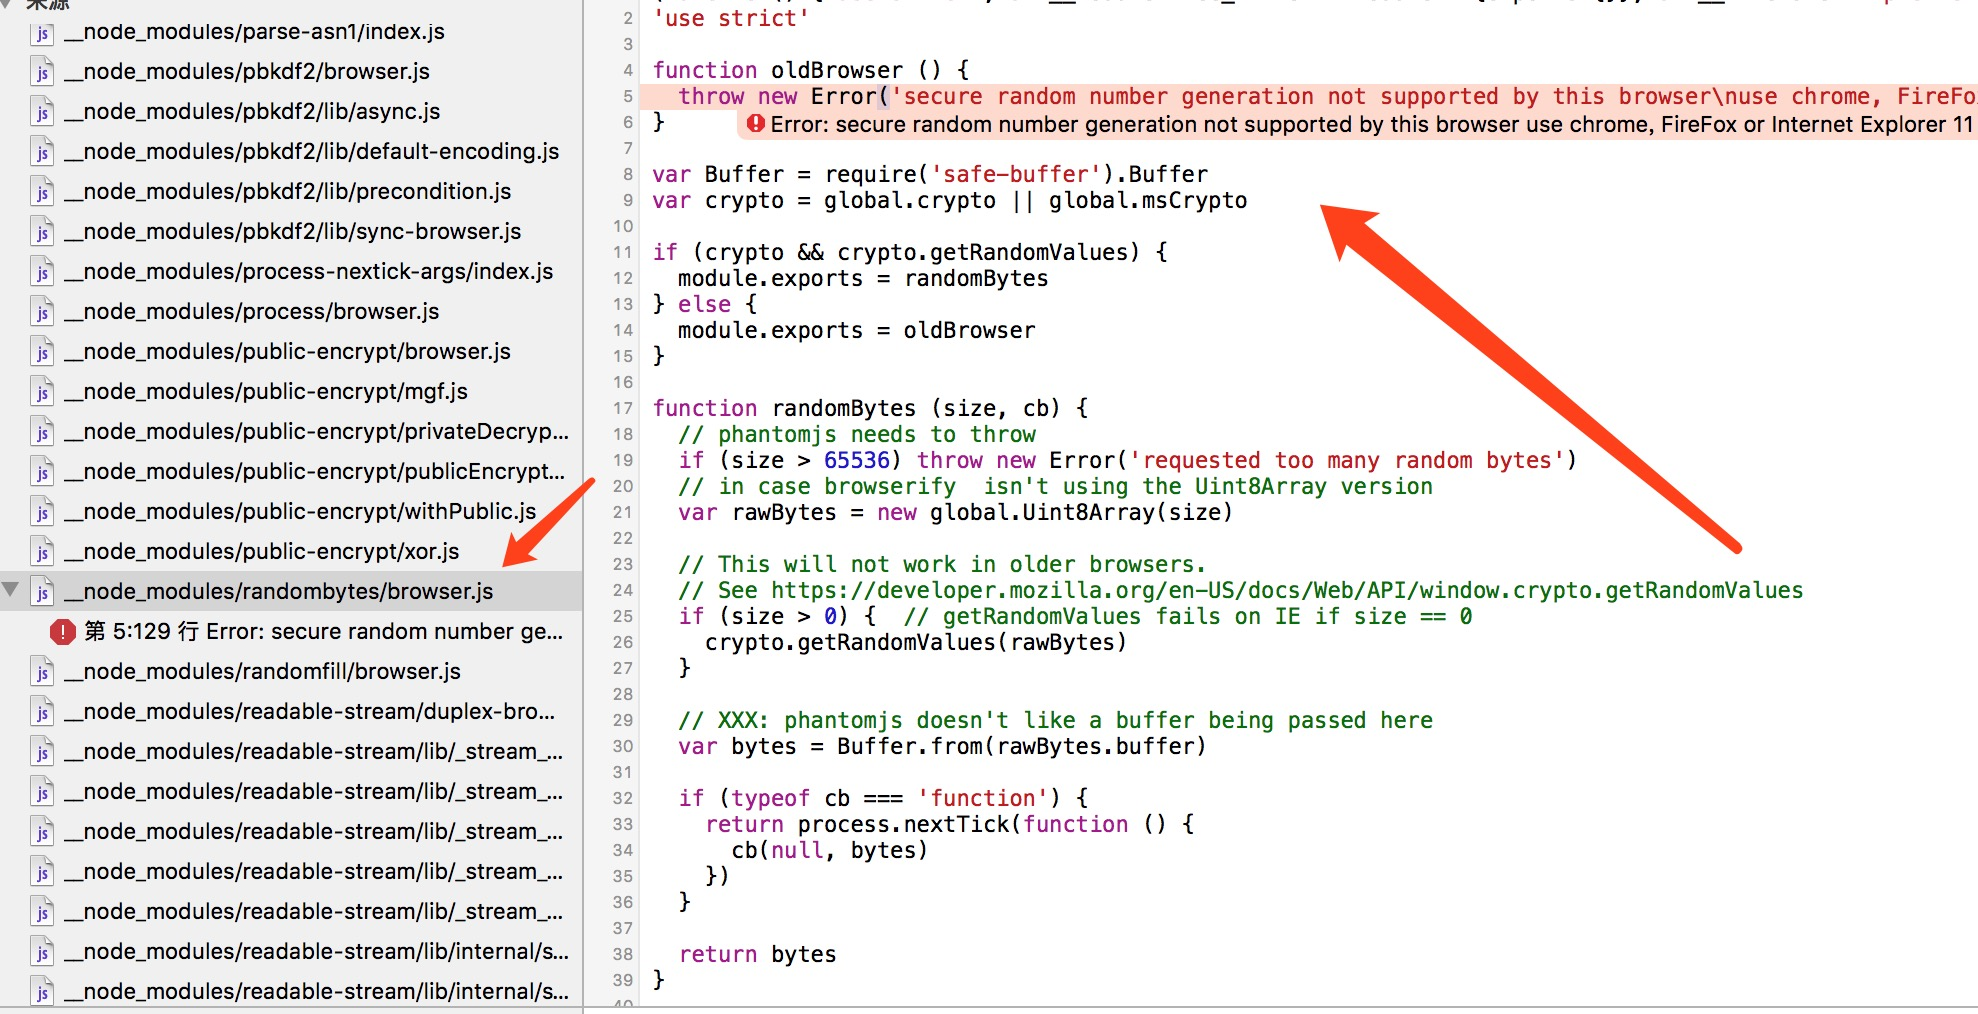The height and width of the screenshot is (1014, 1978).
Task: Open the public-encrypt/publicEncrypt… file
Action: 315,472
